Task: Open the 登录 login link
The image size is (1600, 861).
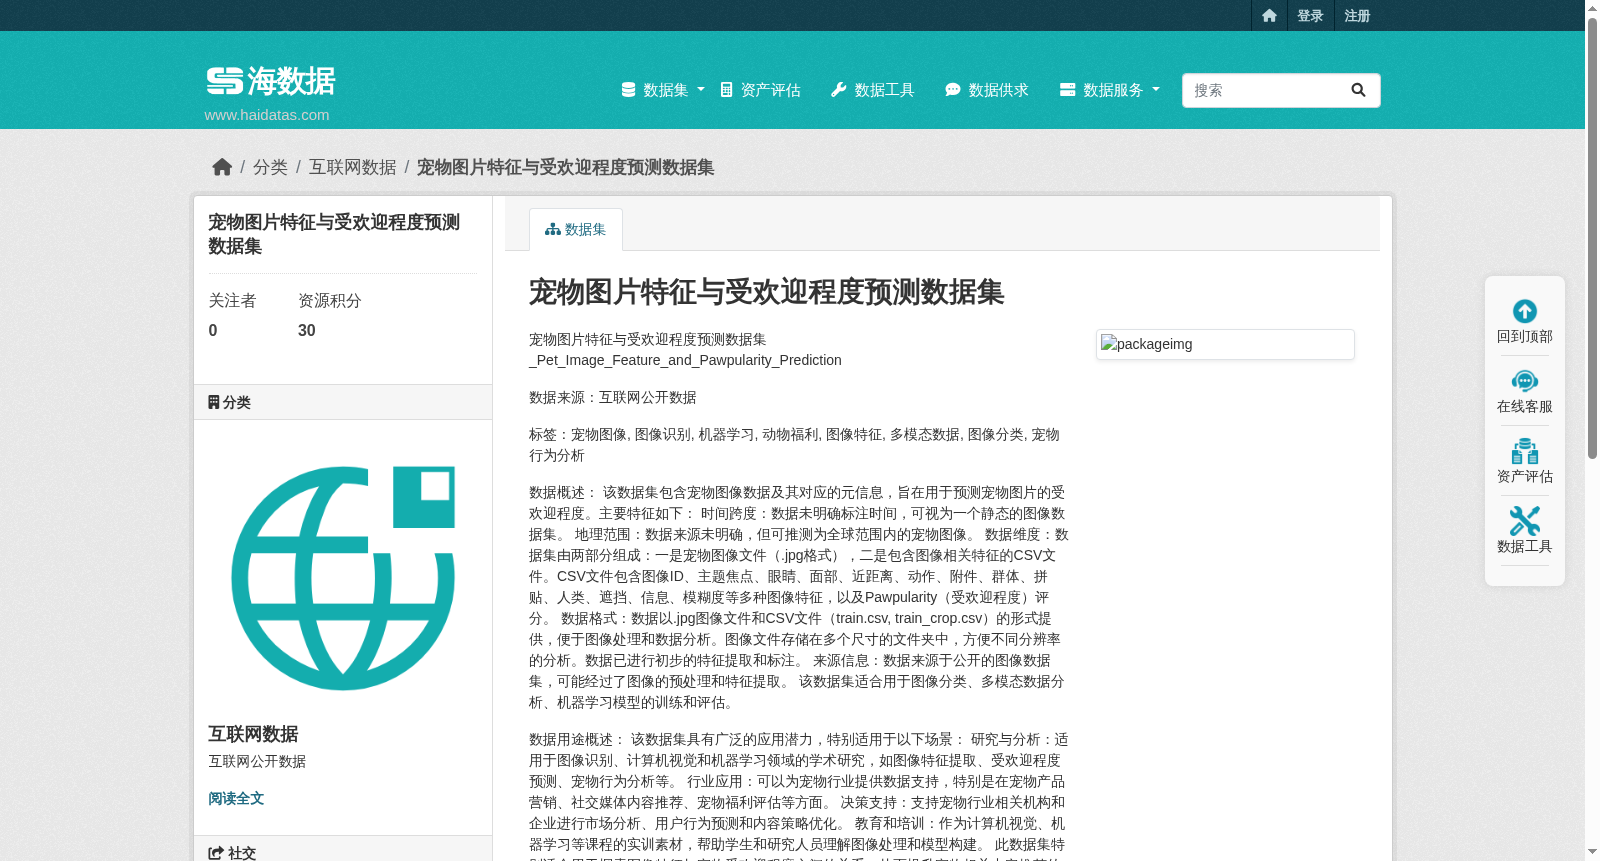Action: coord(1310,15)
